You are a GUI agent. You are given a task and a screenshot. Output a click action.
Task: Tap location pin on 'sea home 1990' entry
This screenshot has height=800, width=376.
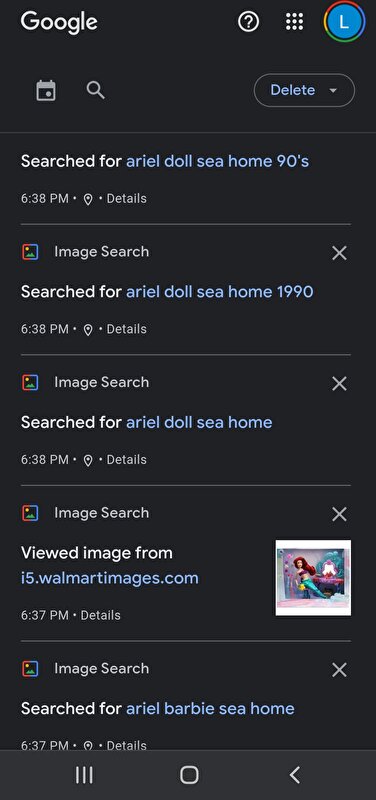(88, 330)
